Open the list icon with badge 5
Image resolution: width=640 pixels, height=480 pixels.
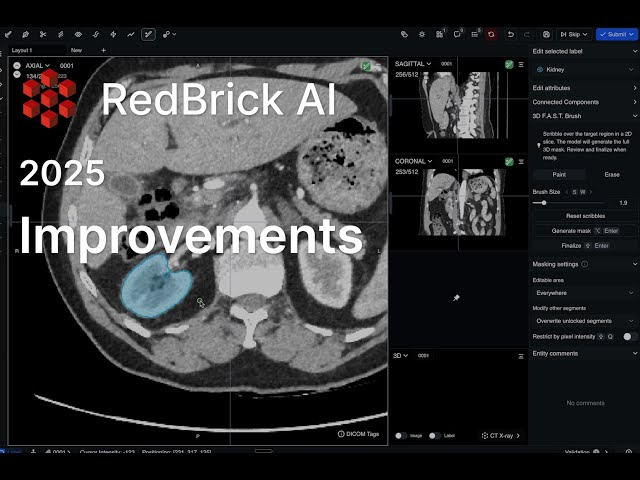point(475,34)
